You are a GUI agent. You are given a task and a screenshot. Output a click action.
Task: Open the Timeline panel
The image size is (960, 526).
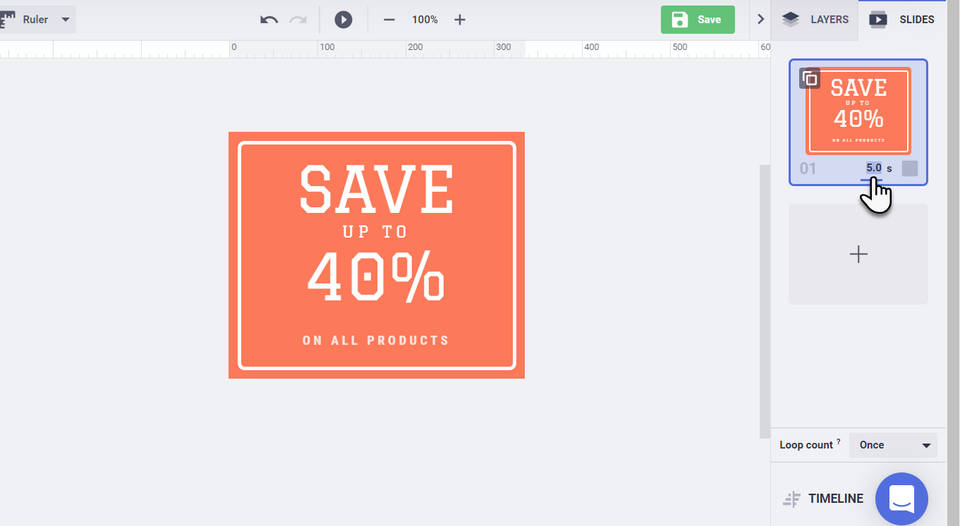pyautogui.click(x=824, y=498)
